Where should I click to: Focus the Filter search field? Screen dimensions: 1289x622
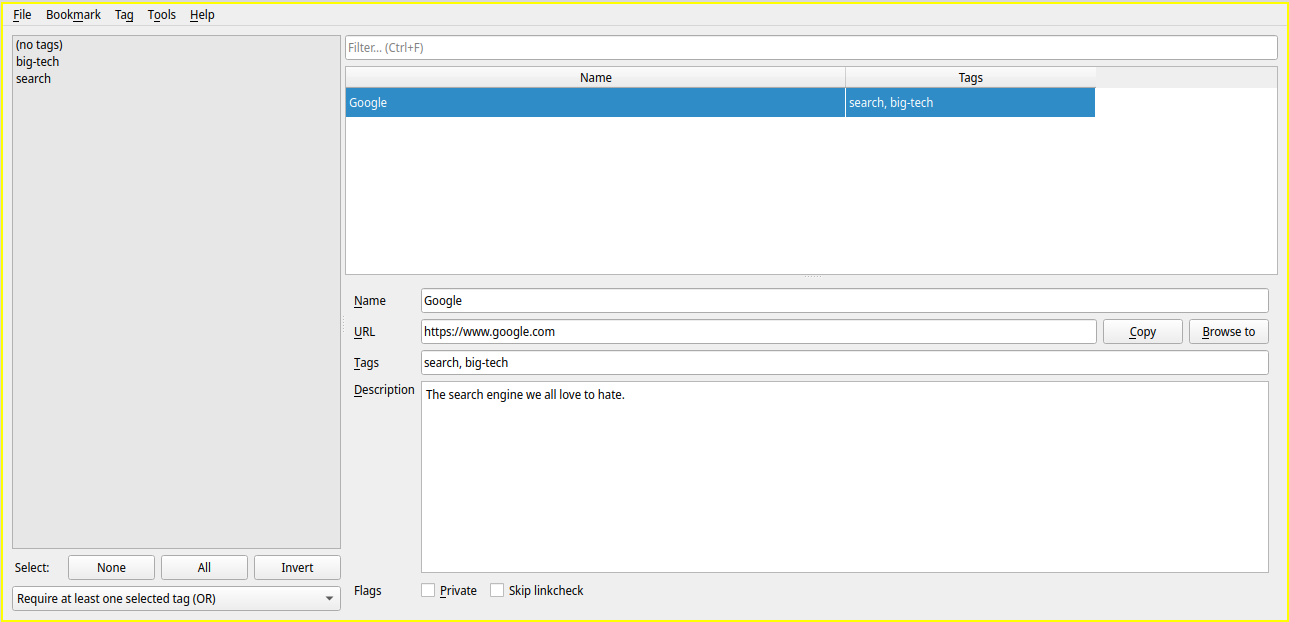811,47
